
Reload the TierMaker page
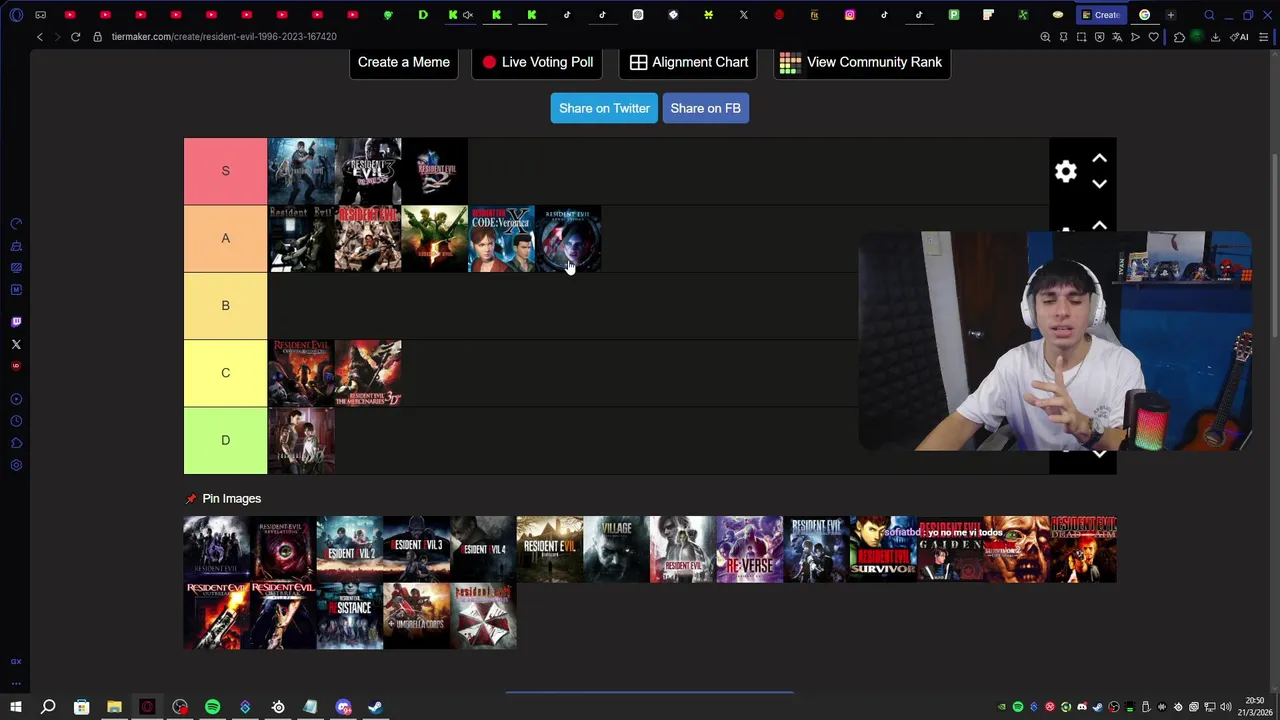pos(75,37)
